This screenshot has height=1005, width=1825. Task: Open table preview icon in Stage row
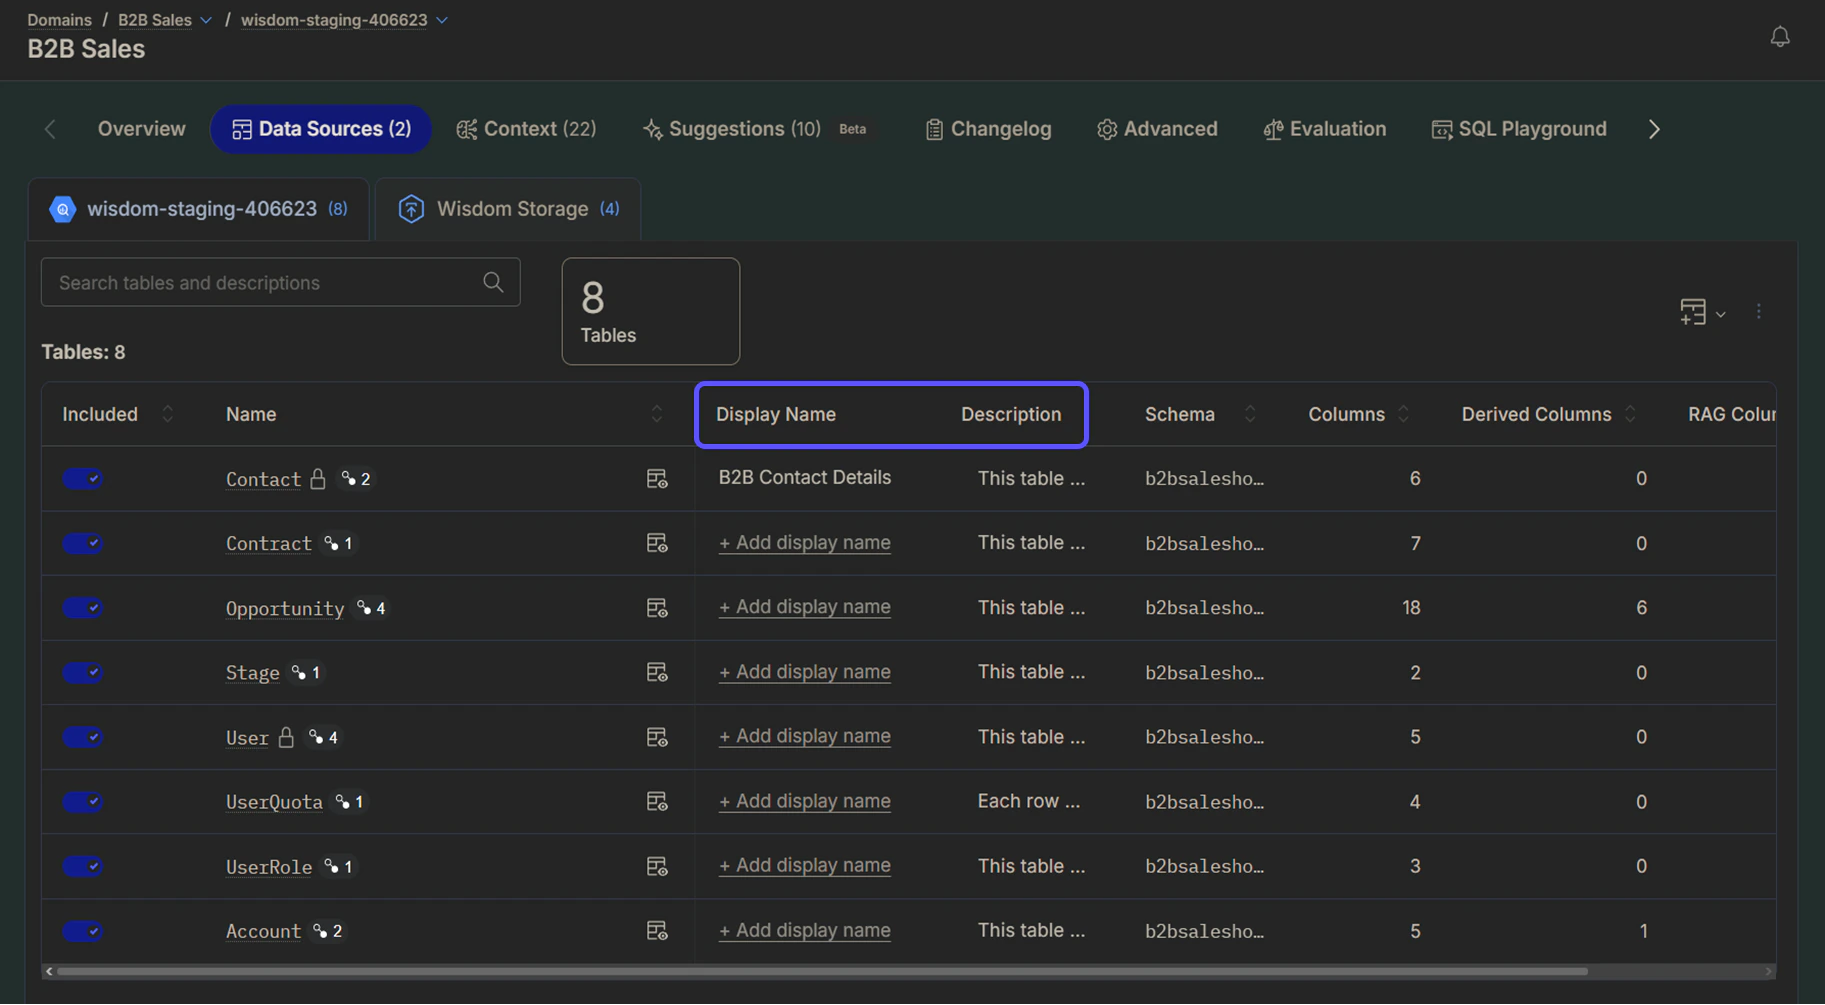click(657, 672)
